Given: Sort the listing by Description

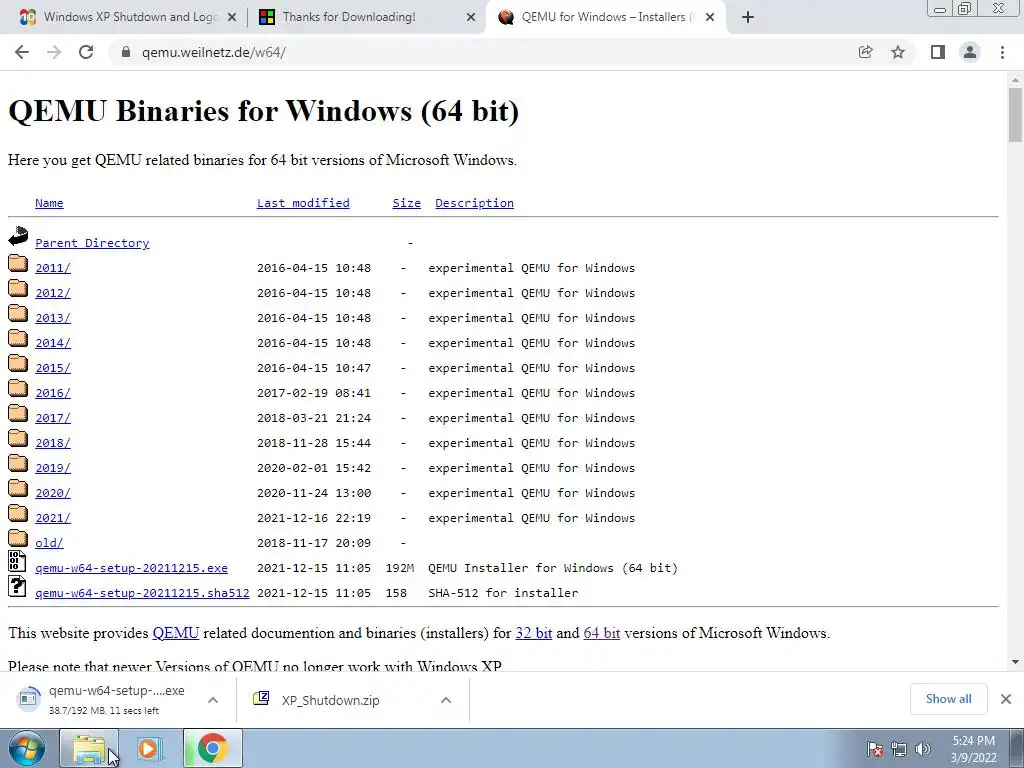Looking at the screenshot, I should tap(474, 203).
